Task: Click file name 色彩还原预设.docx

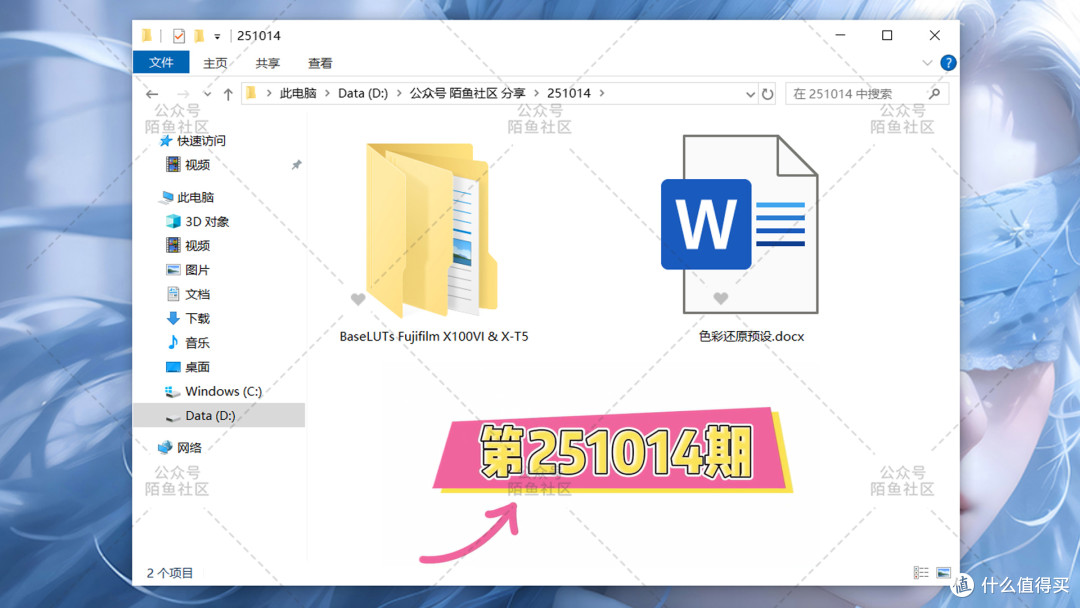Action: click(751, 337)
